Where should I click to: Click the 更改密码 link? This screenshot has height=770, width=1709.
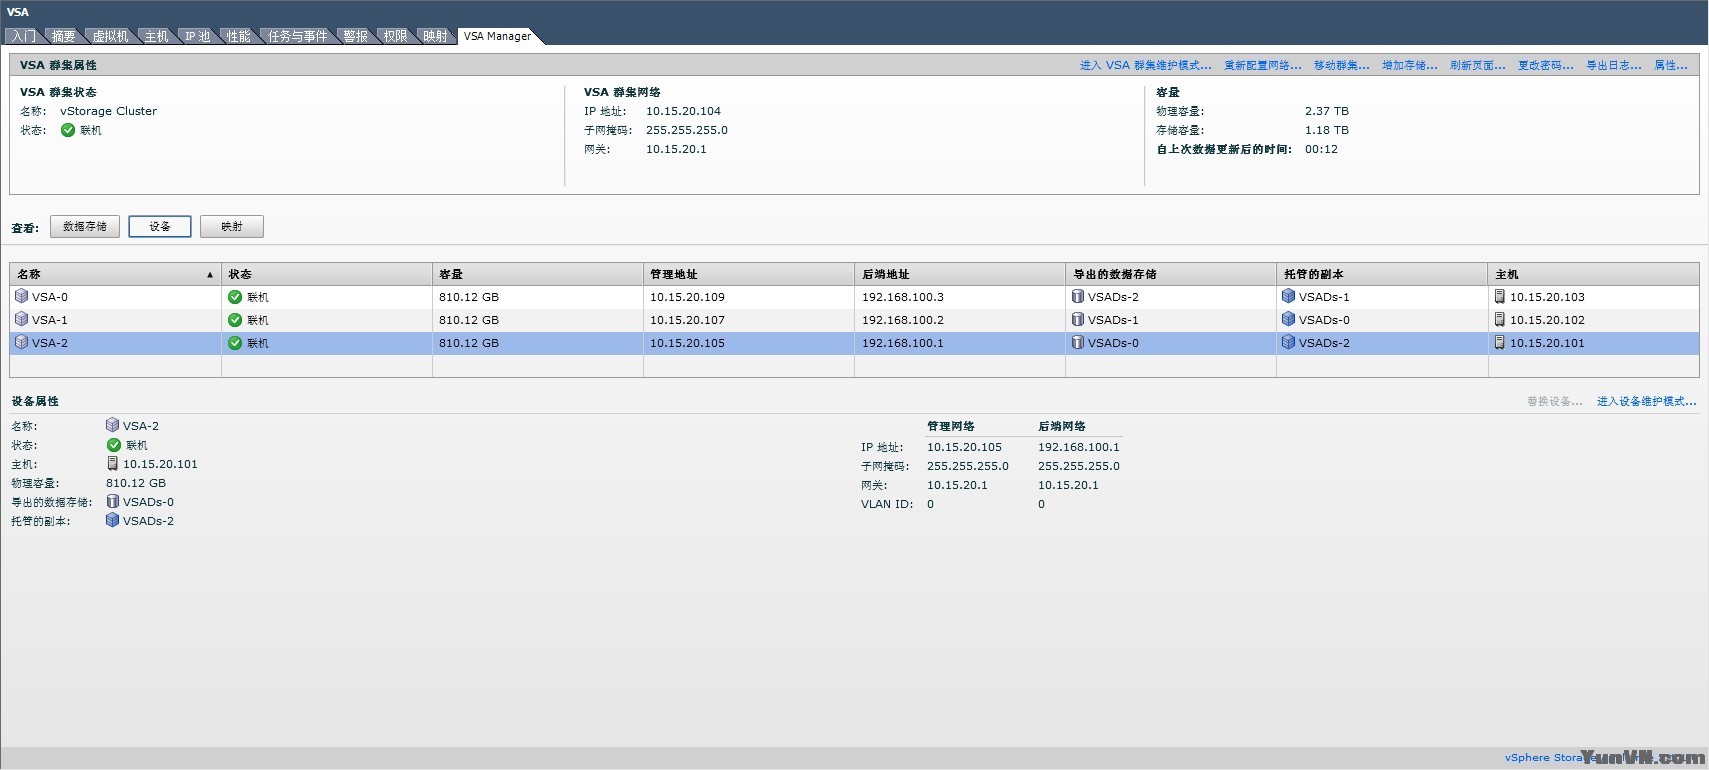tap(1546, 65)
